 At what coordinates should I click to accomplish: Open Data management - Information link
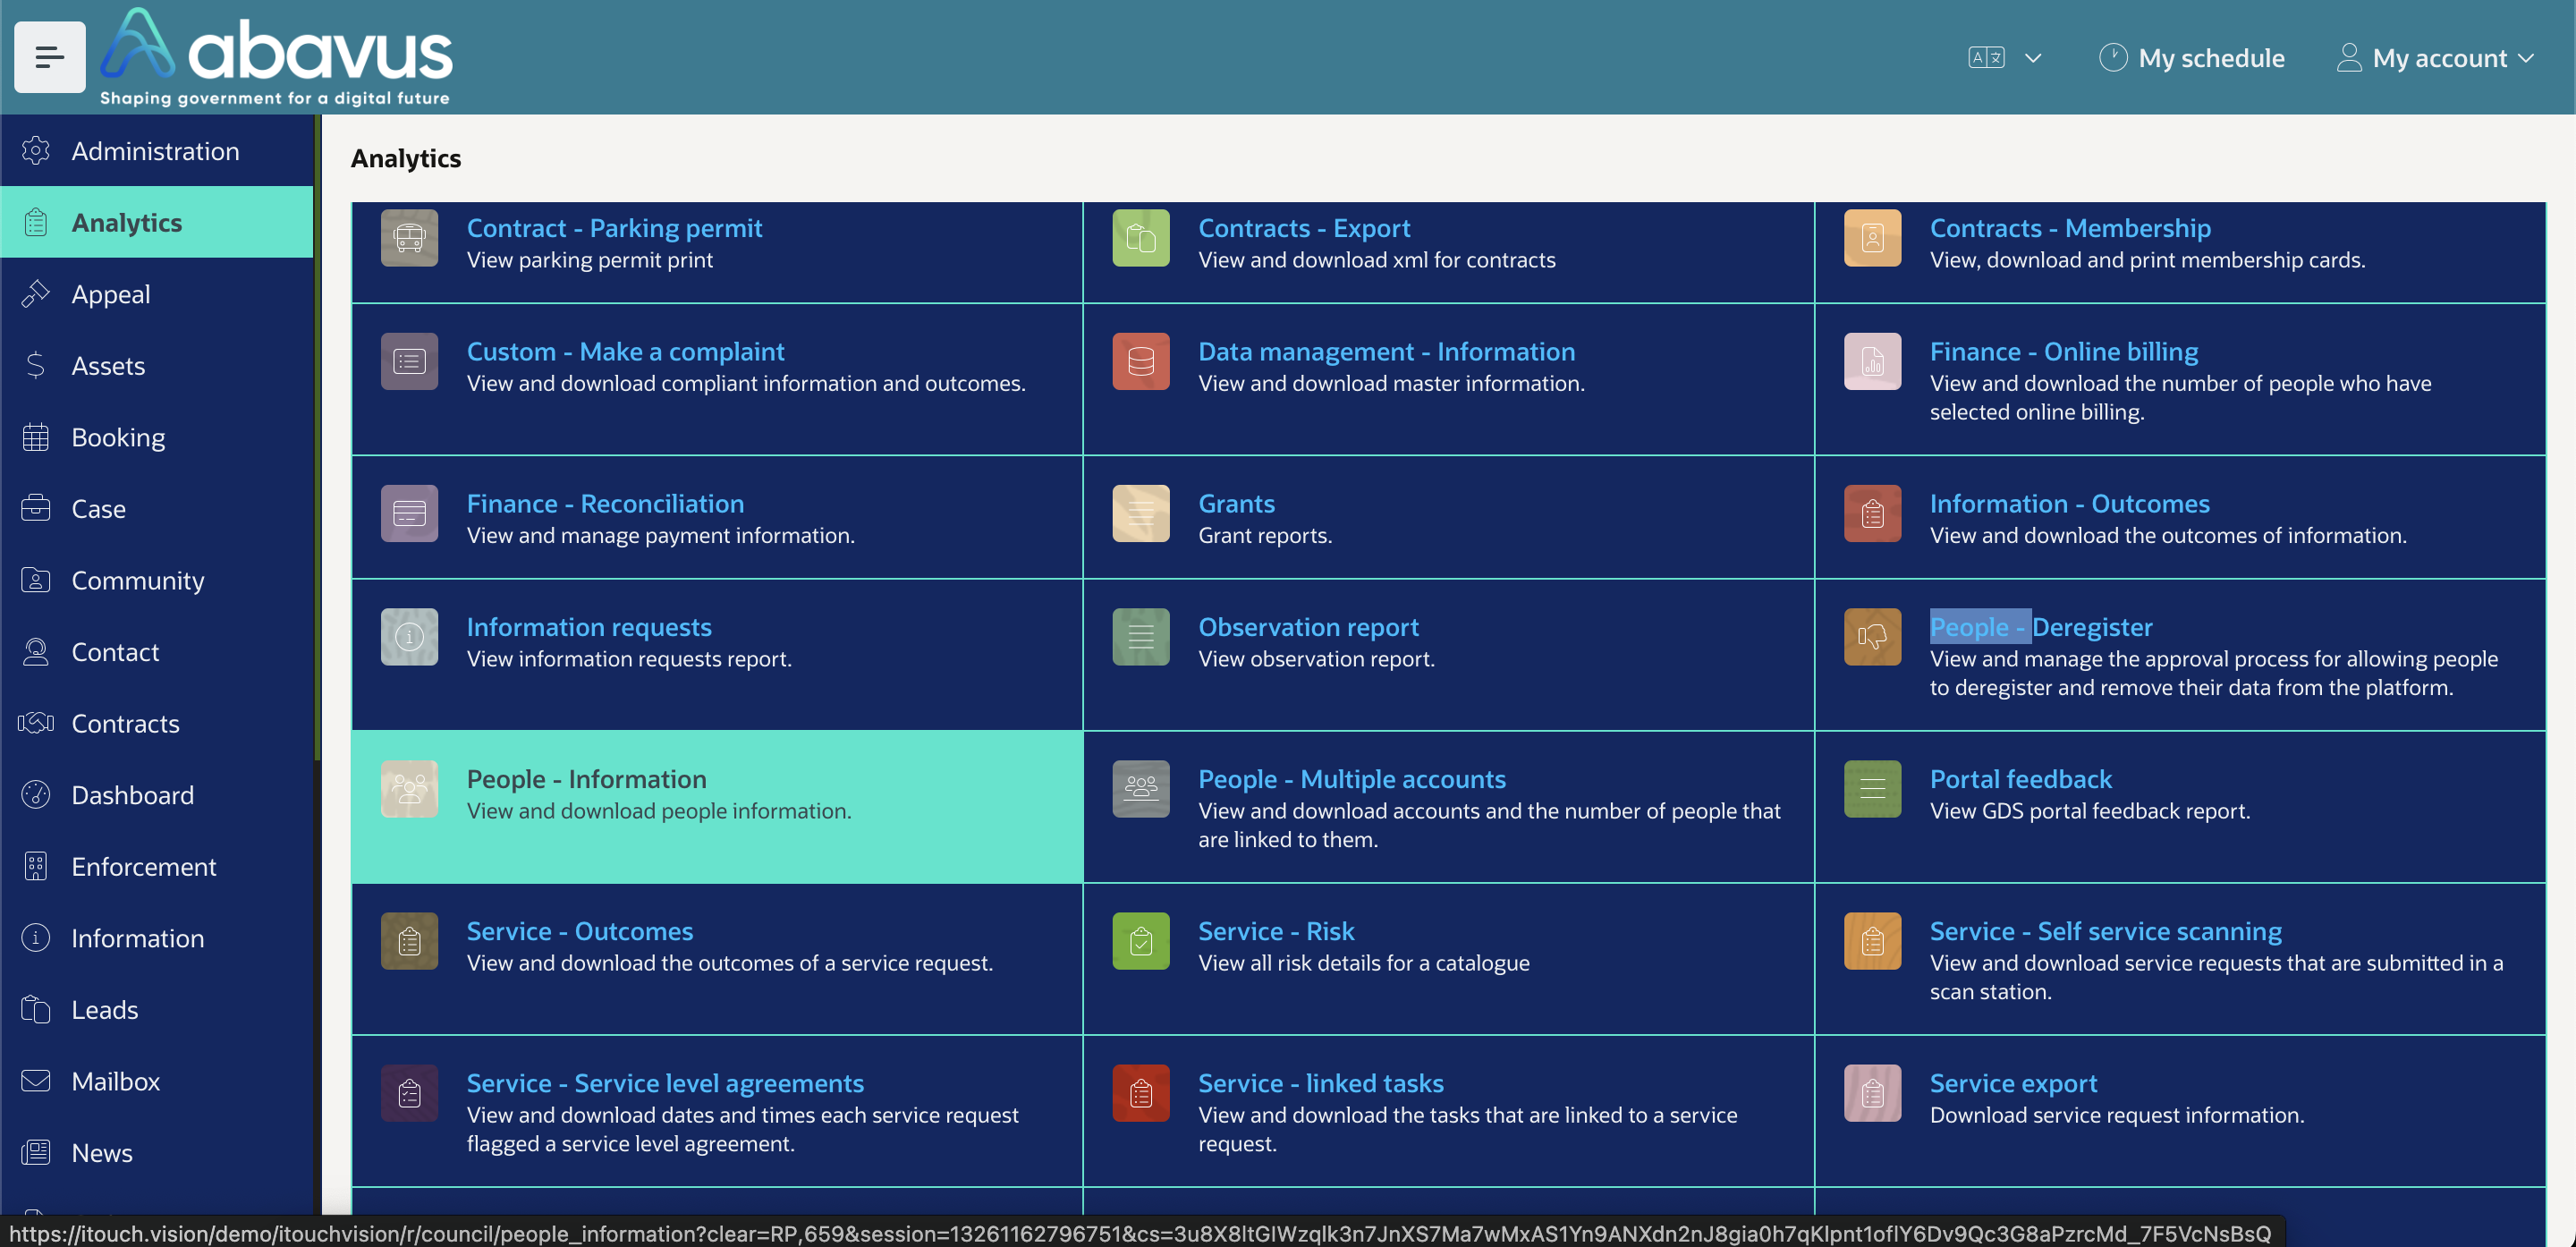coord(1386,351)
